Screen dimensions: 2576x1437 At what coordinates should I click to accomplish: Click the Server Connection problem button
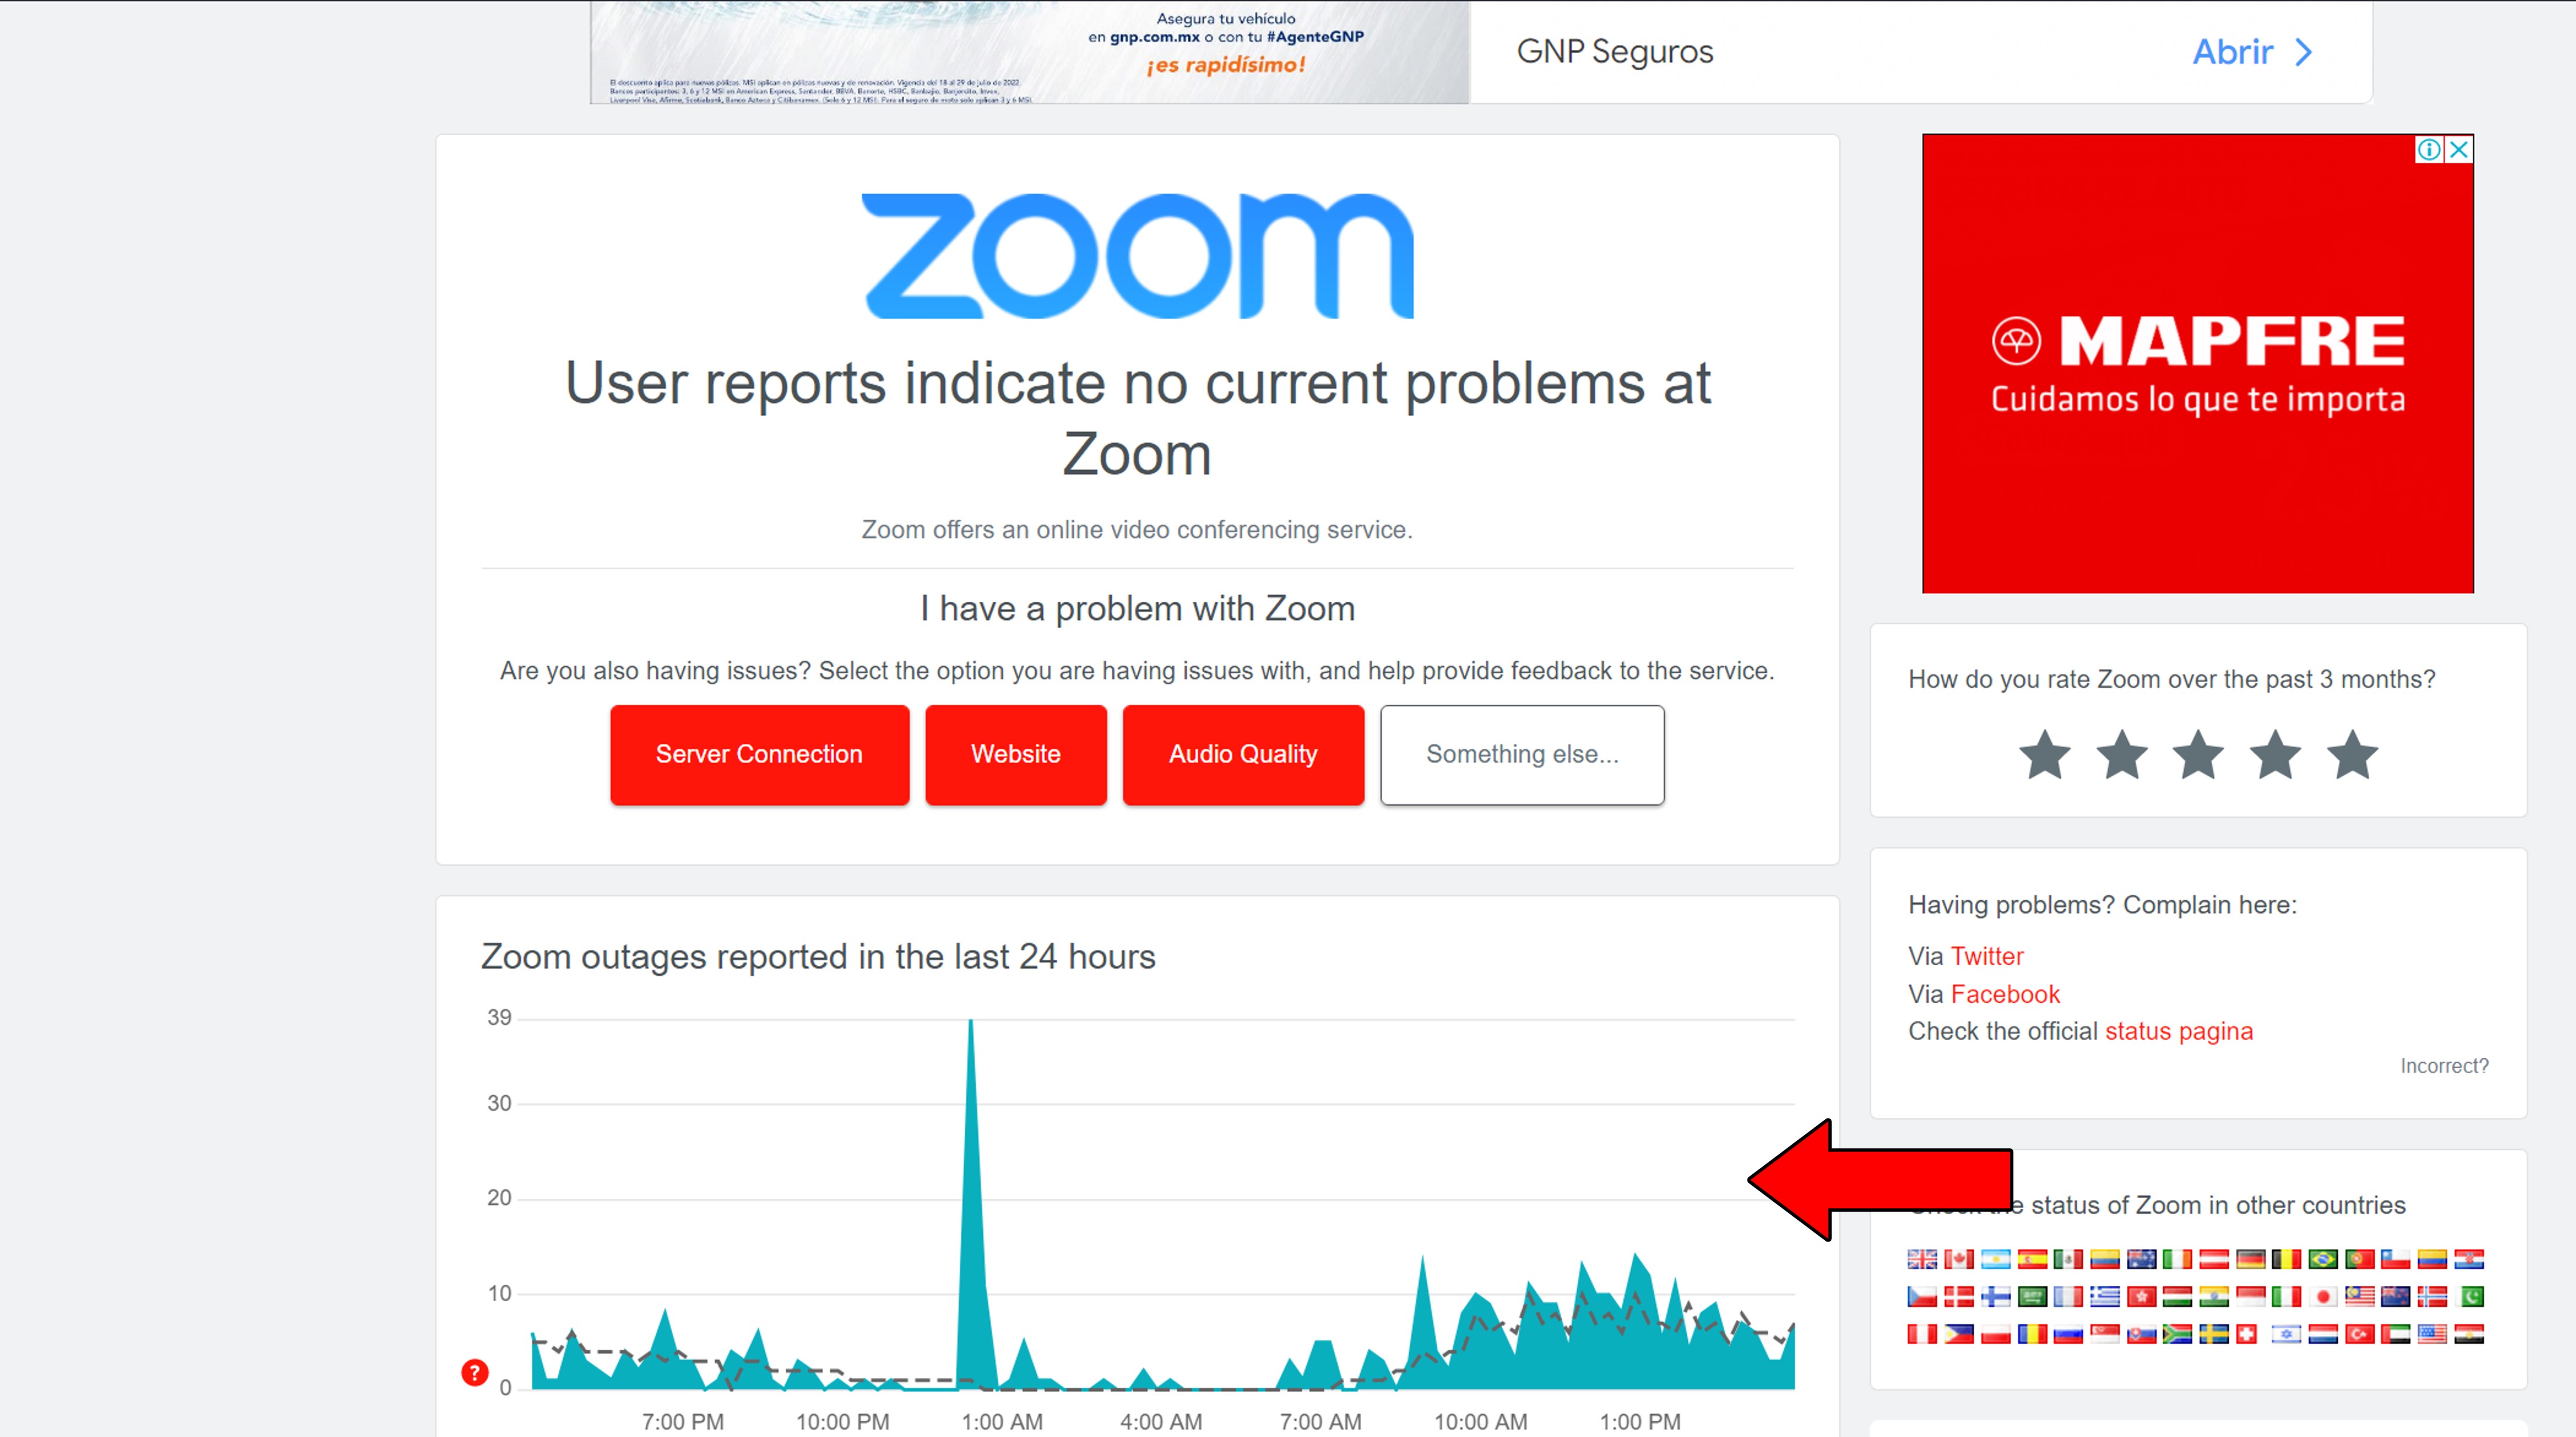[759, 752]
